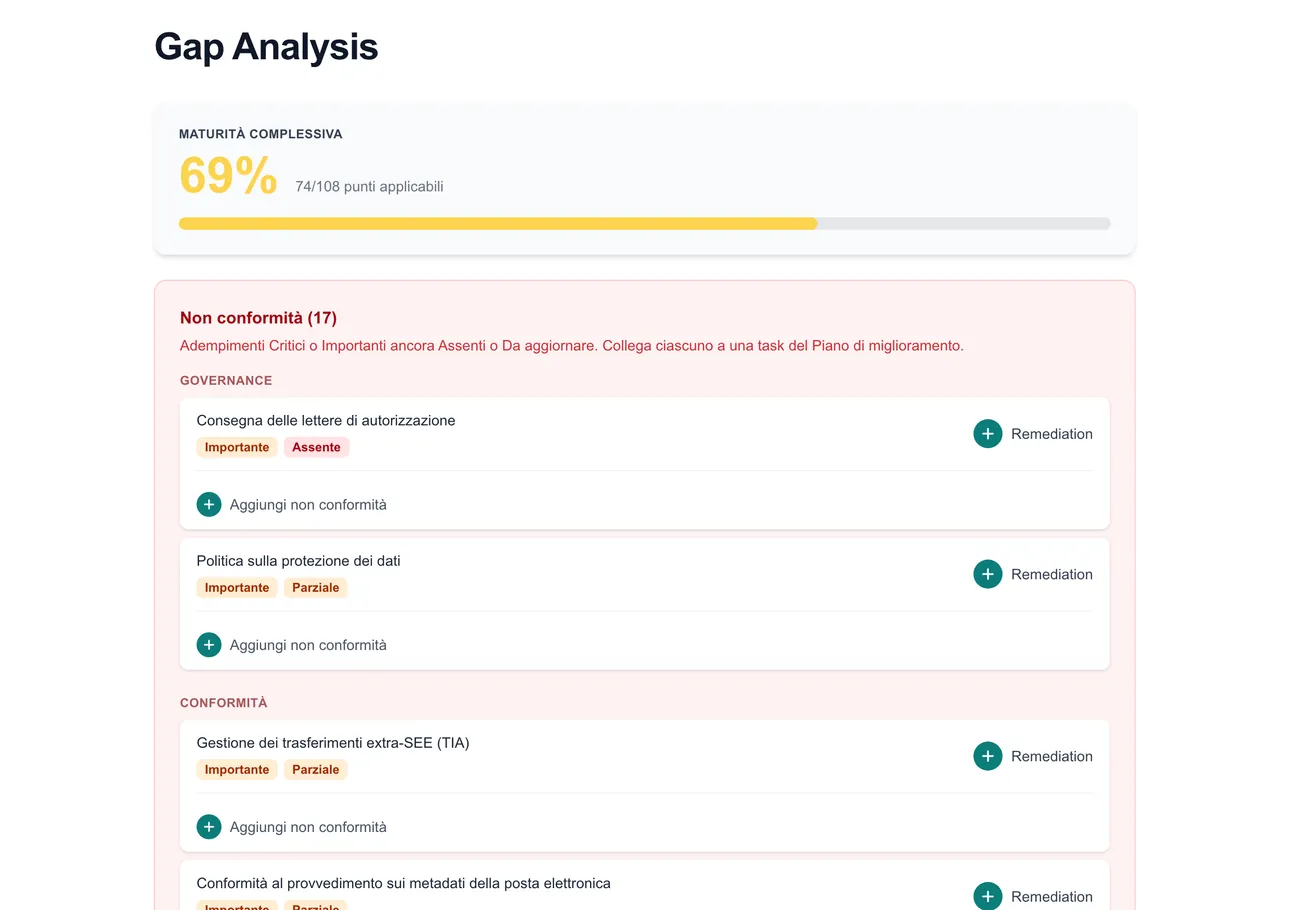Image resolution: width=1300 pixels, height=910 pixels.
Task: Click the 69% maturity score
Action: pos(228,176)
